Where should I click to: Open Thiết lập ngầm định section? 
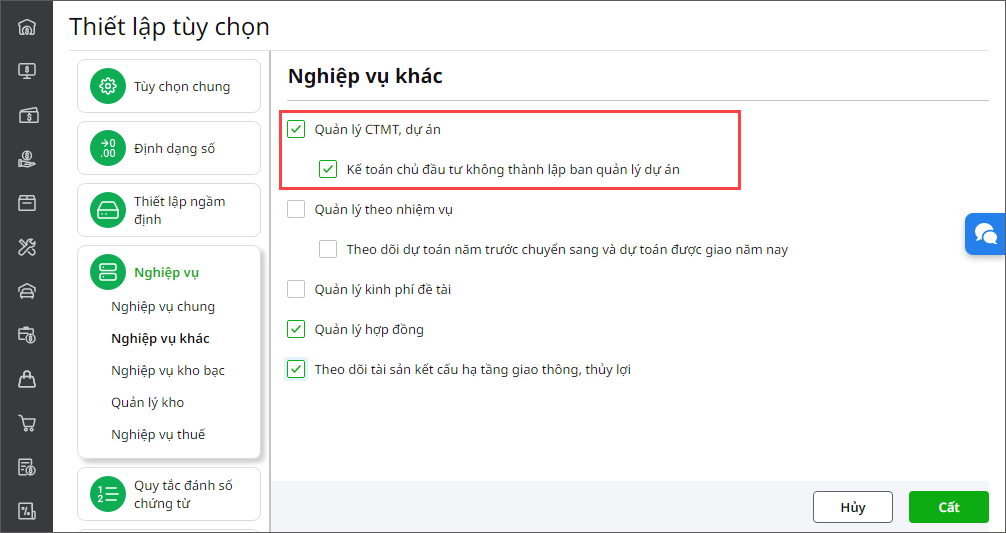(169, 210)
